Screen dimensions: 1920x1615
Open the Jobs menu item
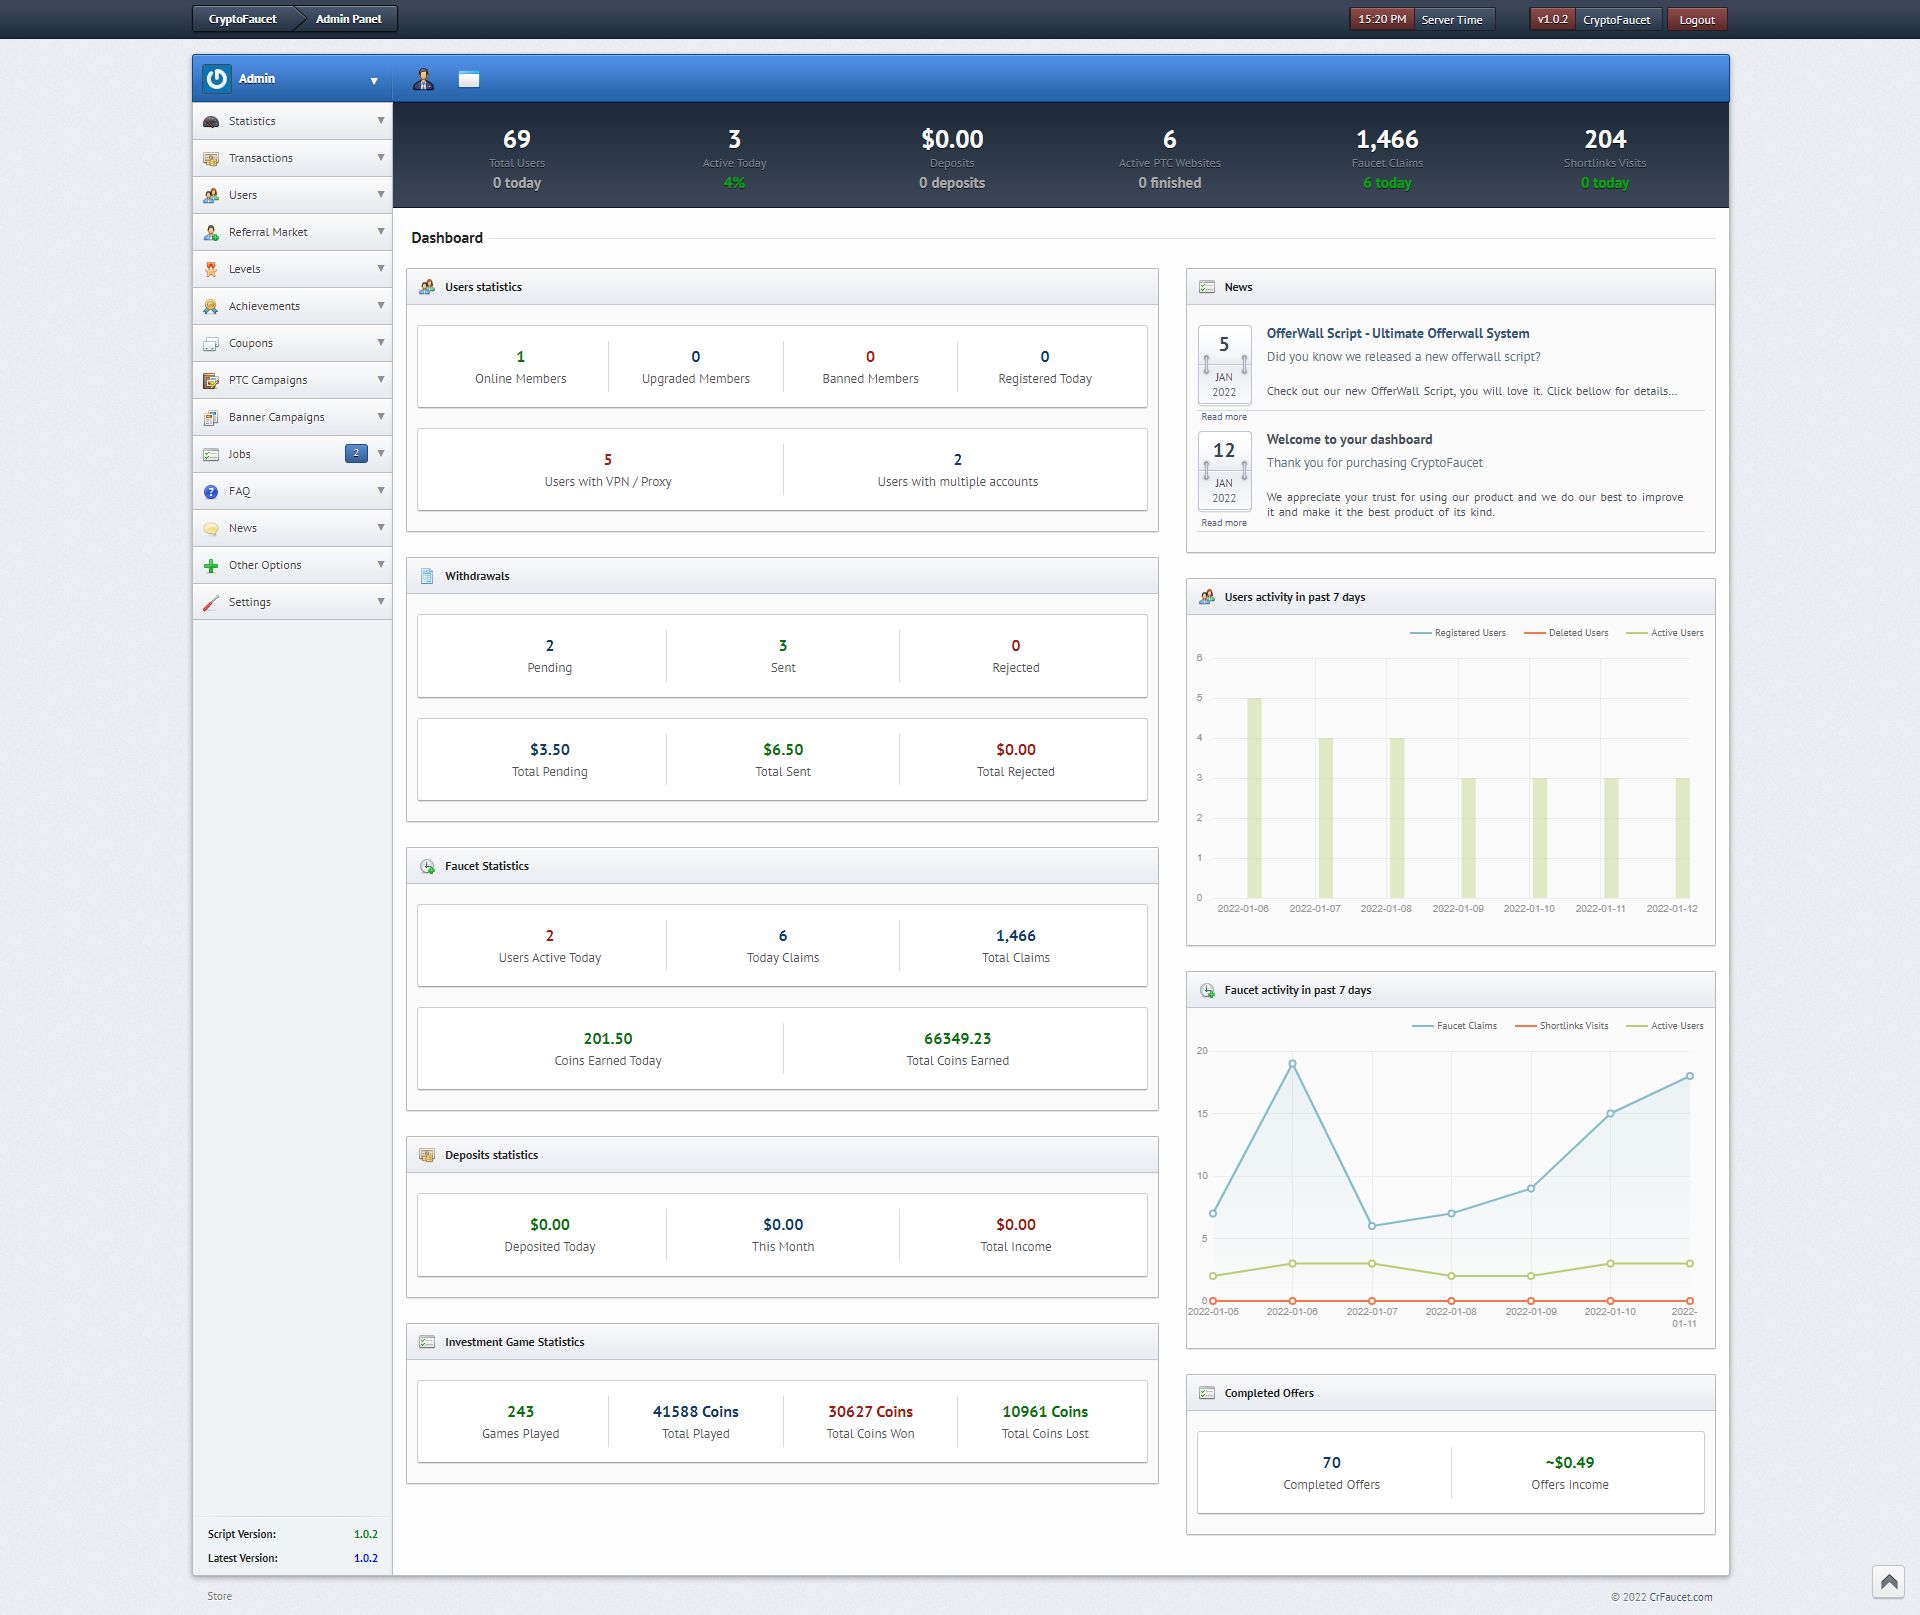(239, 454)
